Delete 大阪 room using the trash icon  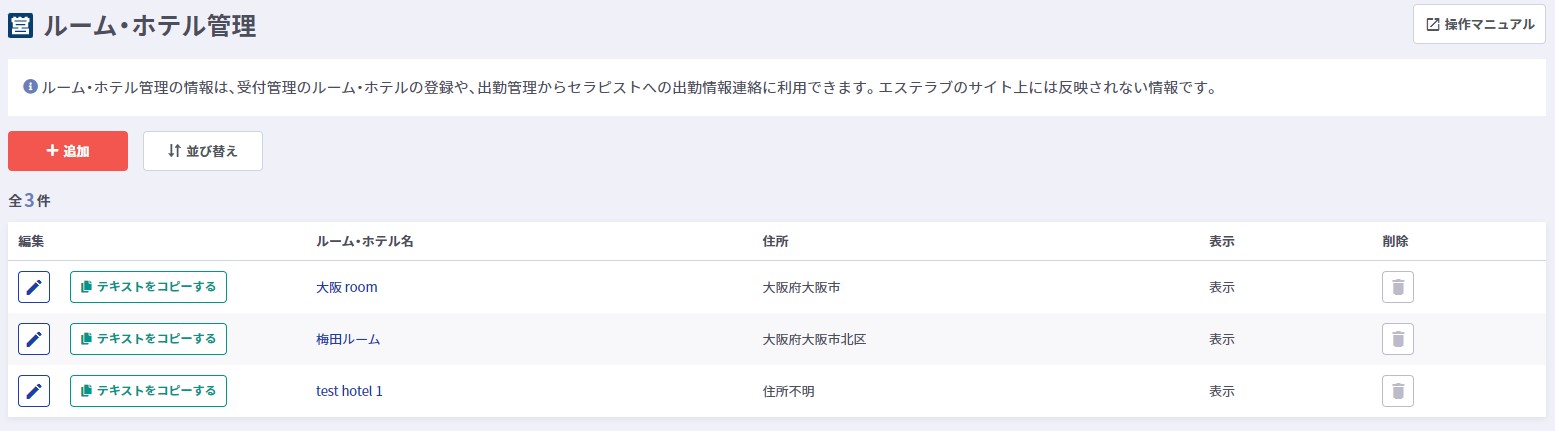click(x=1397, y=287)
